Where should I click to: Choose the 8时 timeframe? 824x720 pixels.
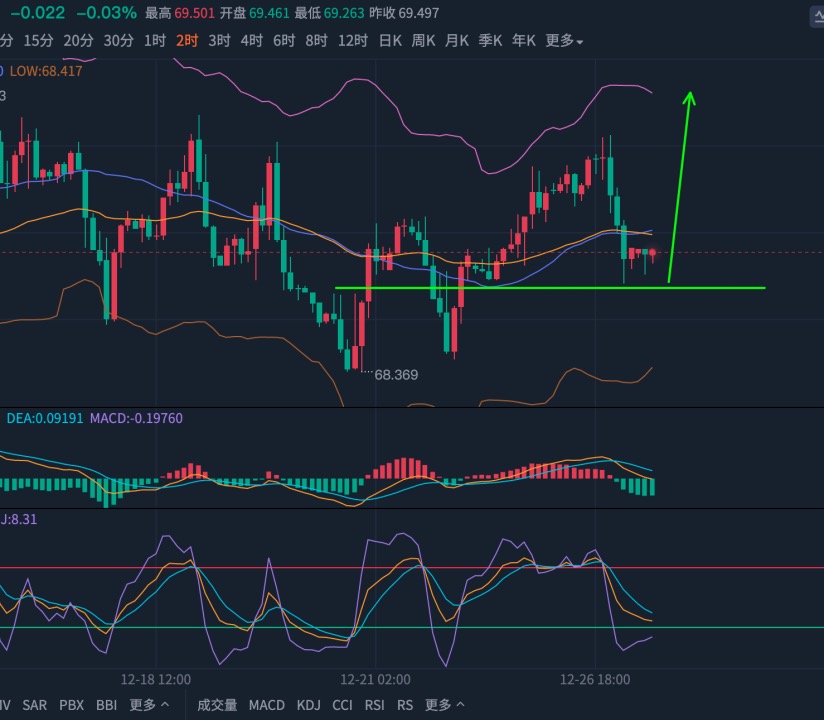(x=316, y=40)
